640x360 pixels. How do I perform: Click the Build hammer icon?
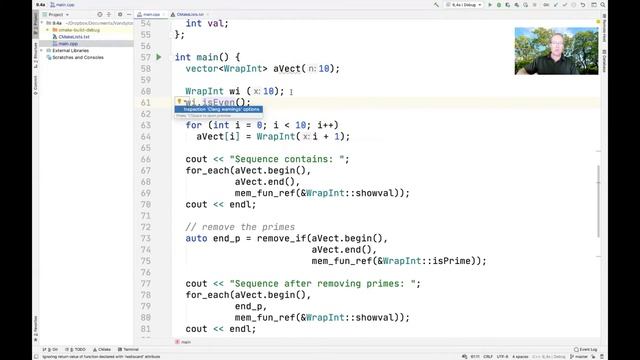tap(436, 5)
